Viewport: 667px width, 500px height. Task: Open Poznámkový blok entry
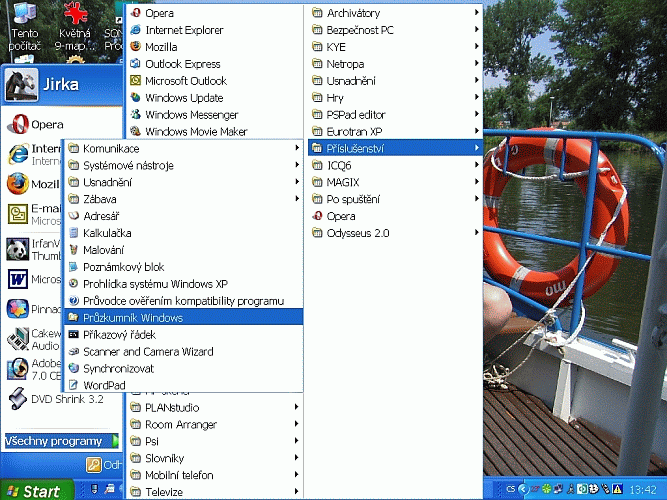[x=183, y=267]
